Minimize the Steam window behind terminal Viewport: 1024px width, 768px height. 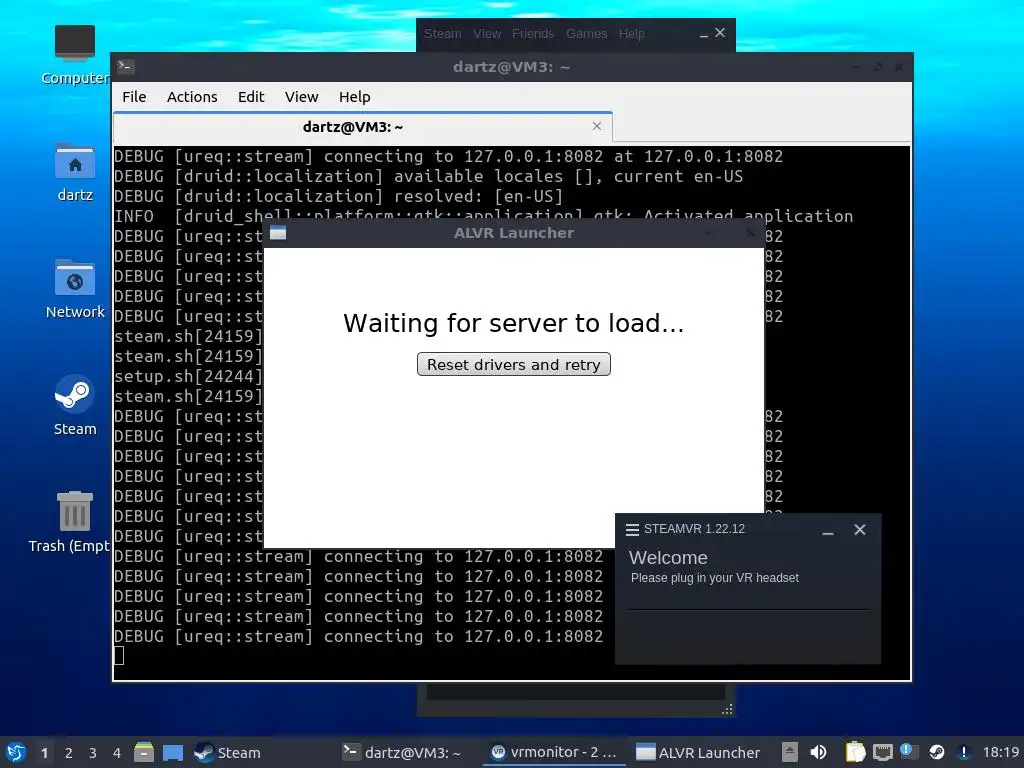click(704, 34)
